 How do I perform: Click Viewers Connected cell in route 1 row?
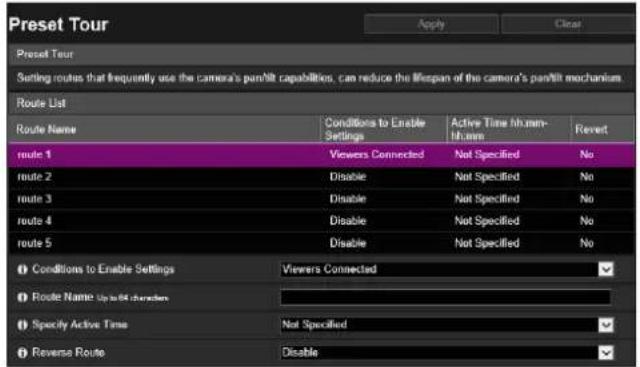coord(377,155)
